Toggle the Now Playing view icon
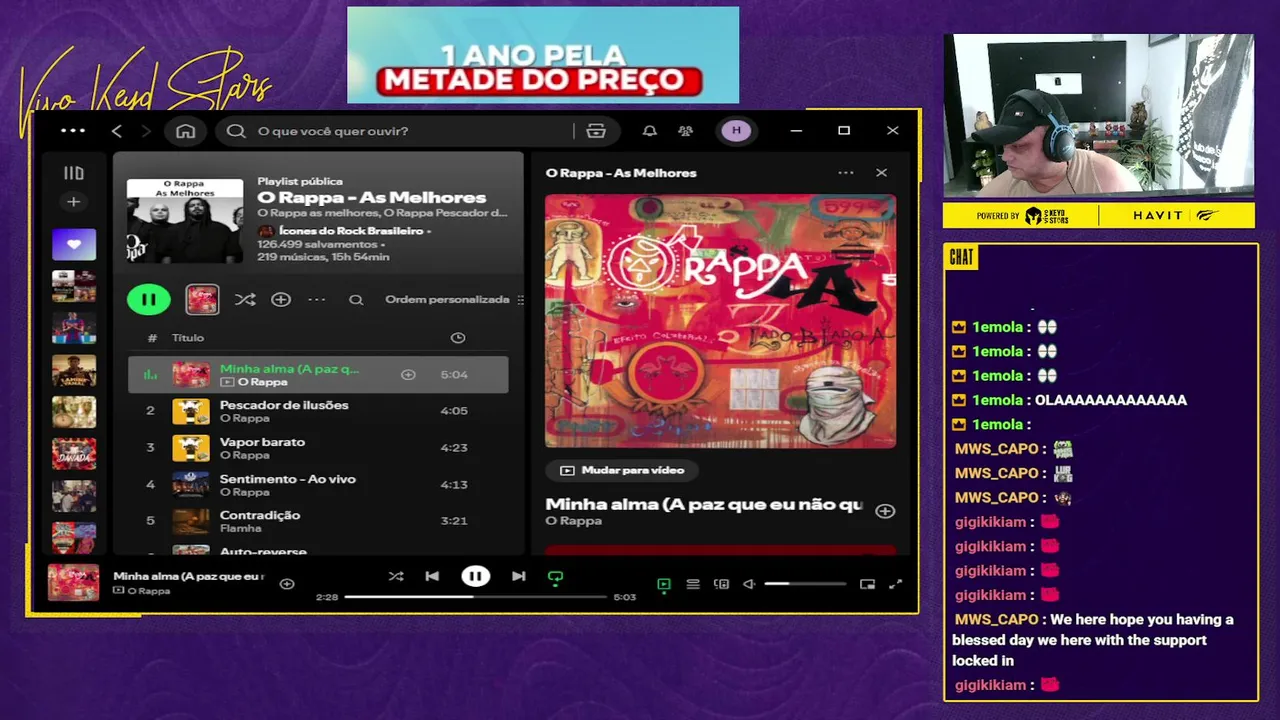 tap(663, 584)
